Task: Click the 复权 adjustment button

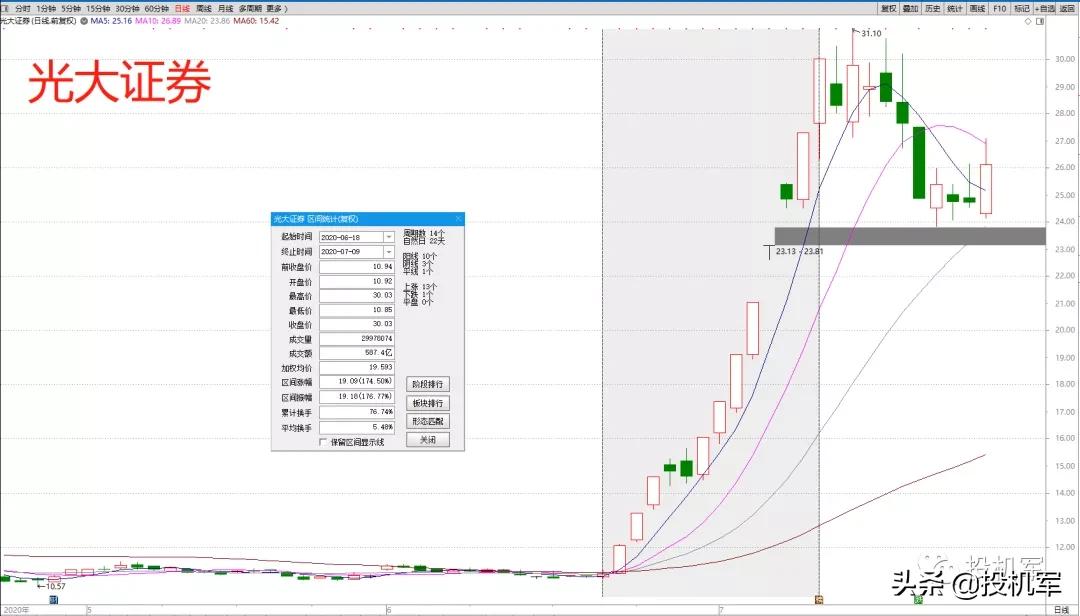Action: (x=888, y=8)
